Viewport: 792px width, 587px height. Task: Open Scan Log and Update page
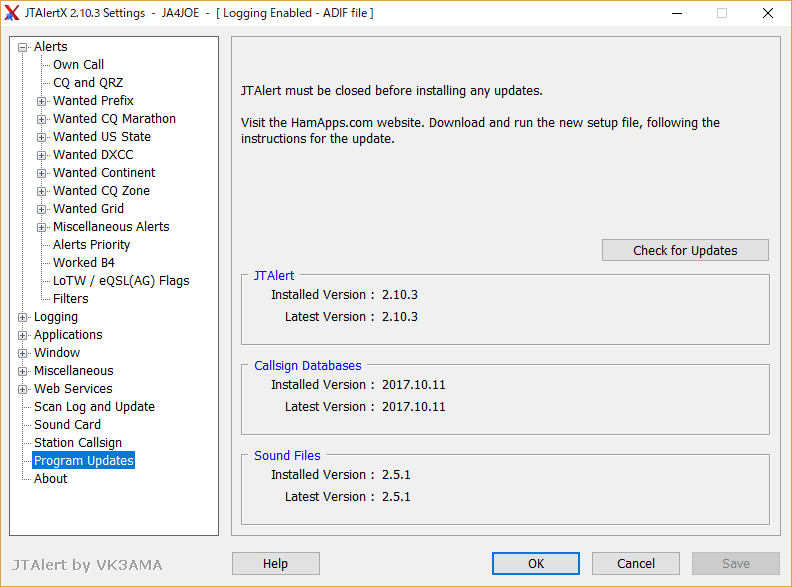coord(94,407)
